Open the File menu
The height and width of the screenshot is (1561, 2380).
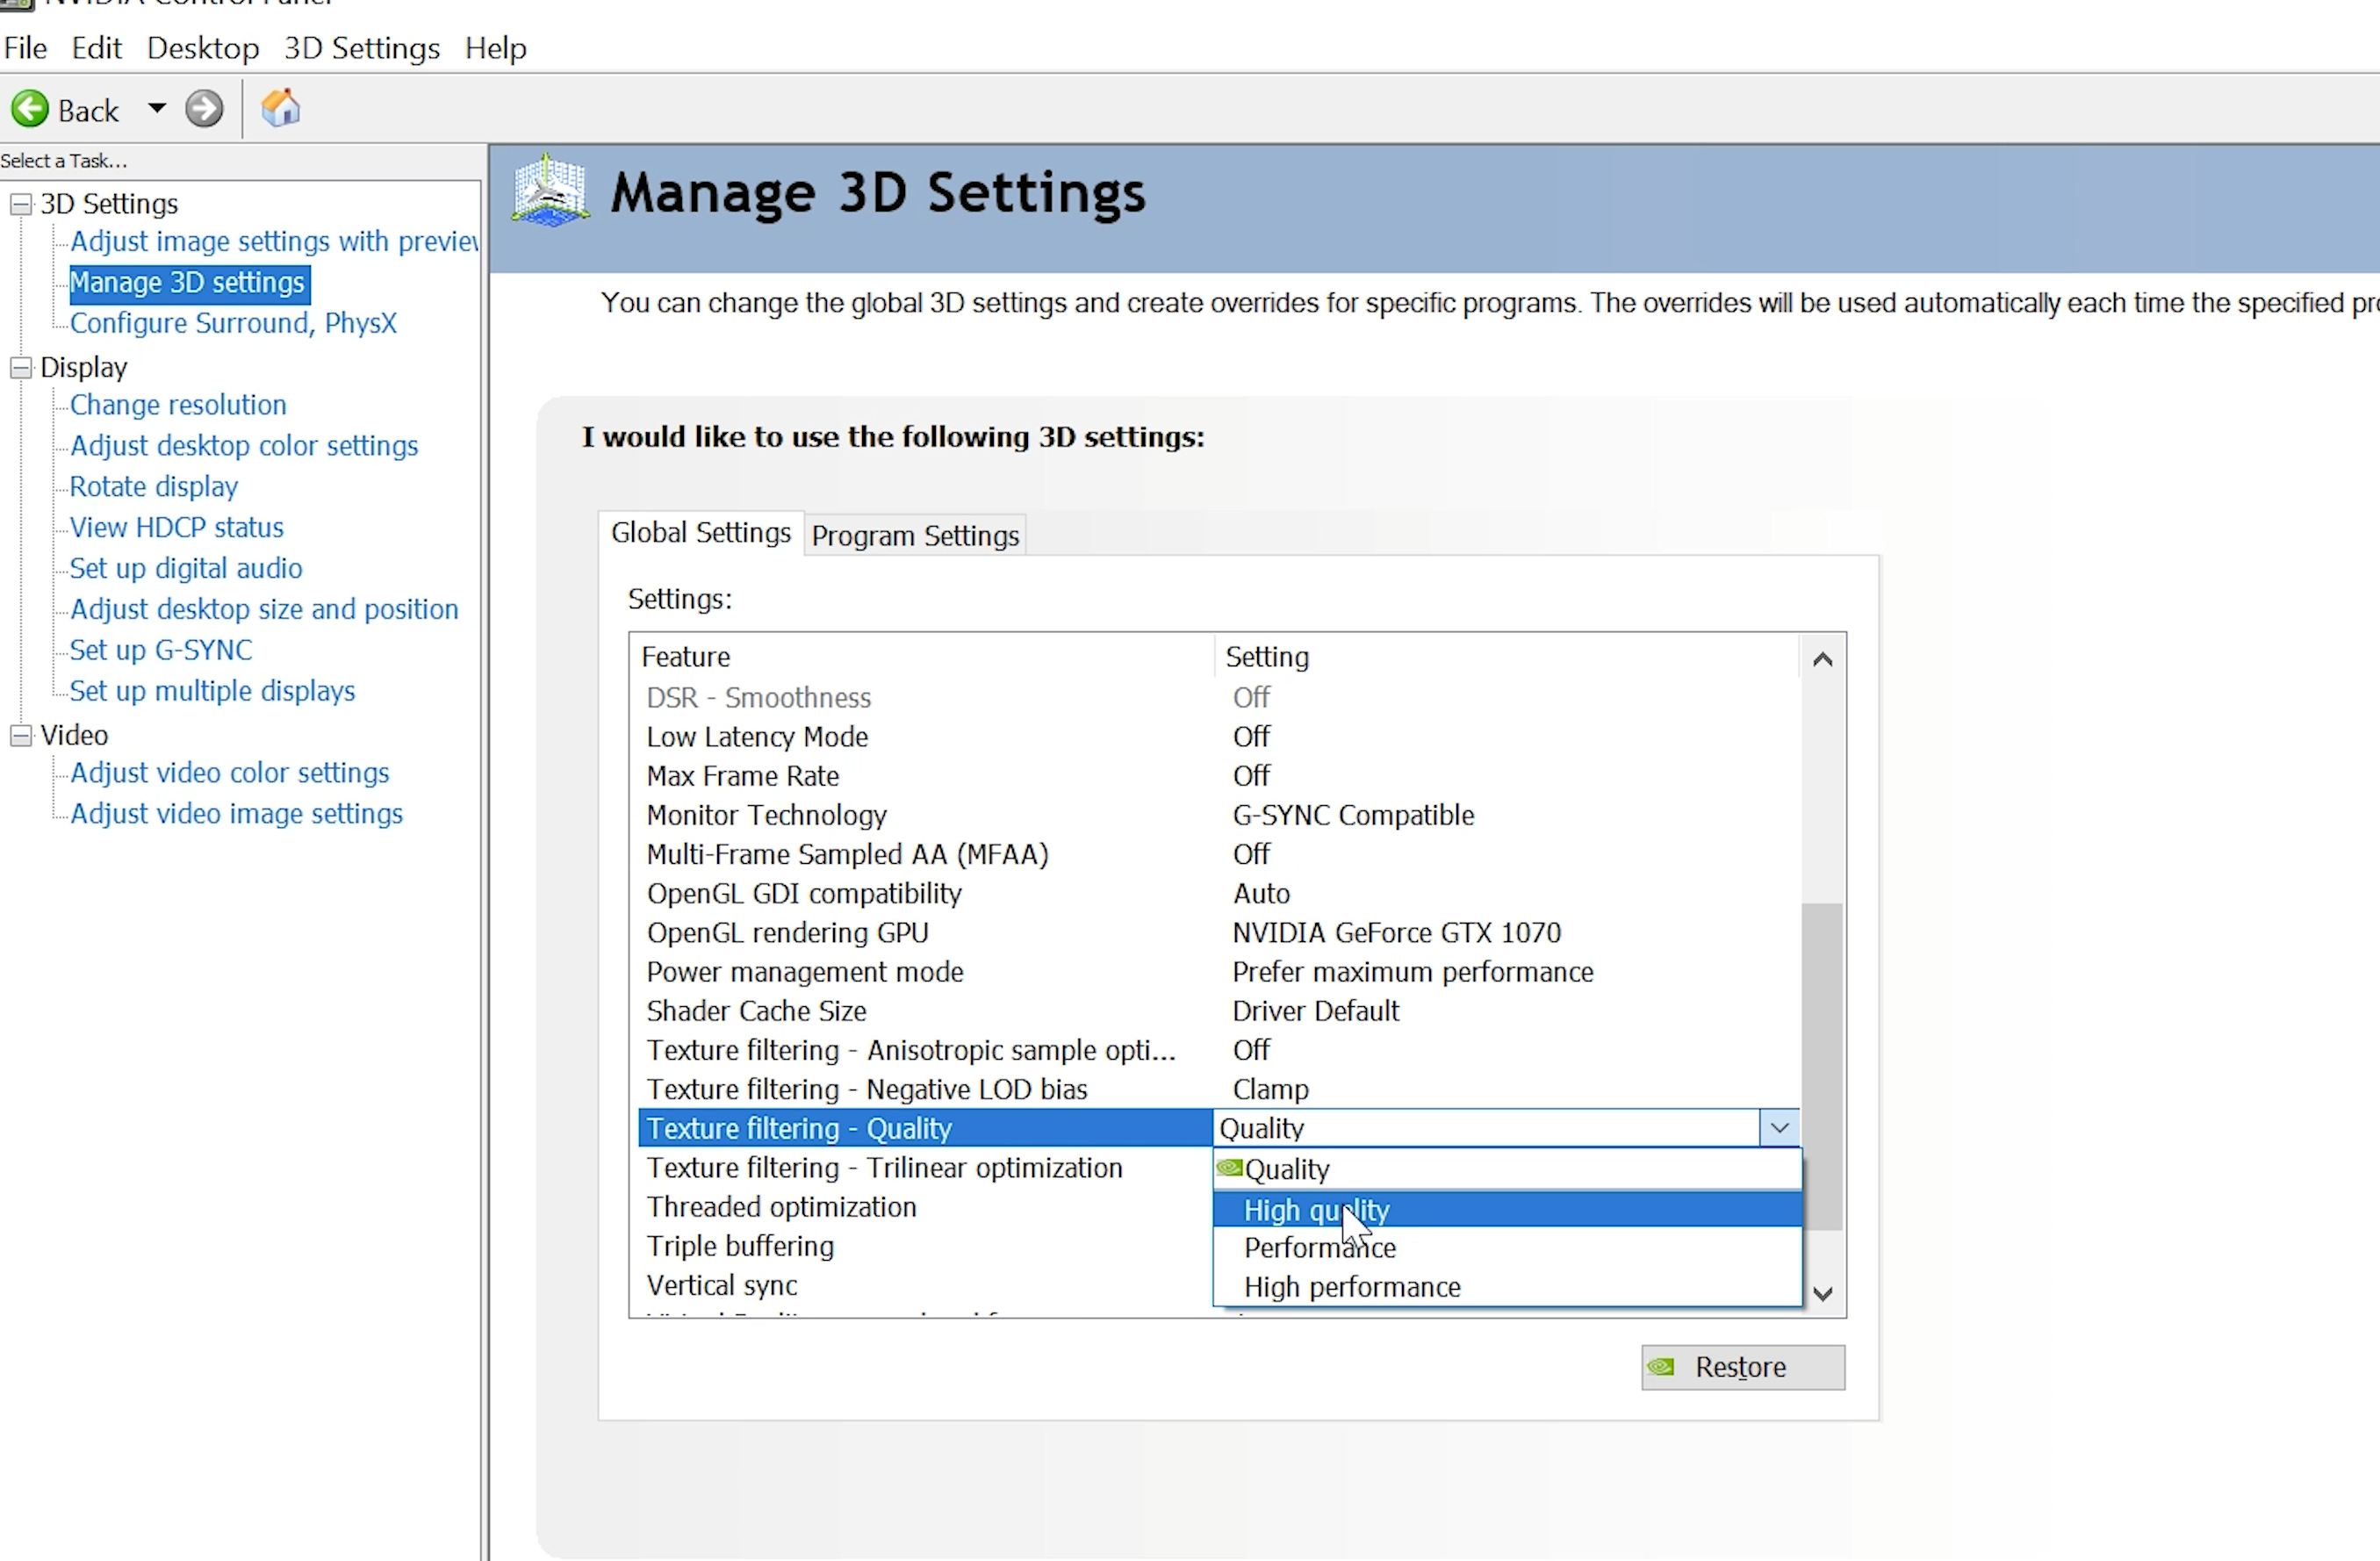25,48
